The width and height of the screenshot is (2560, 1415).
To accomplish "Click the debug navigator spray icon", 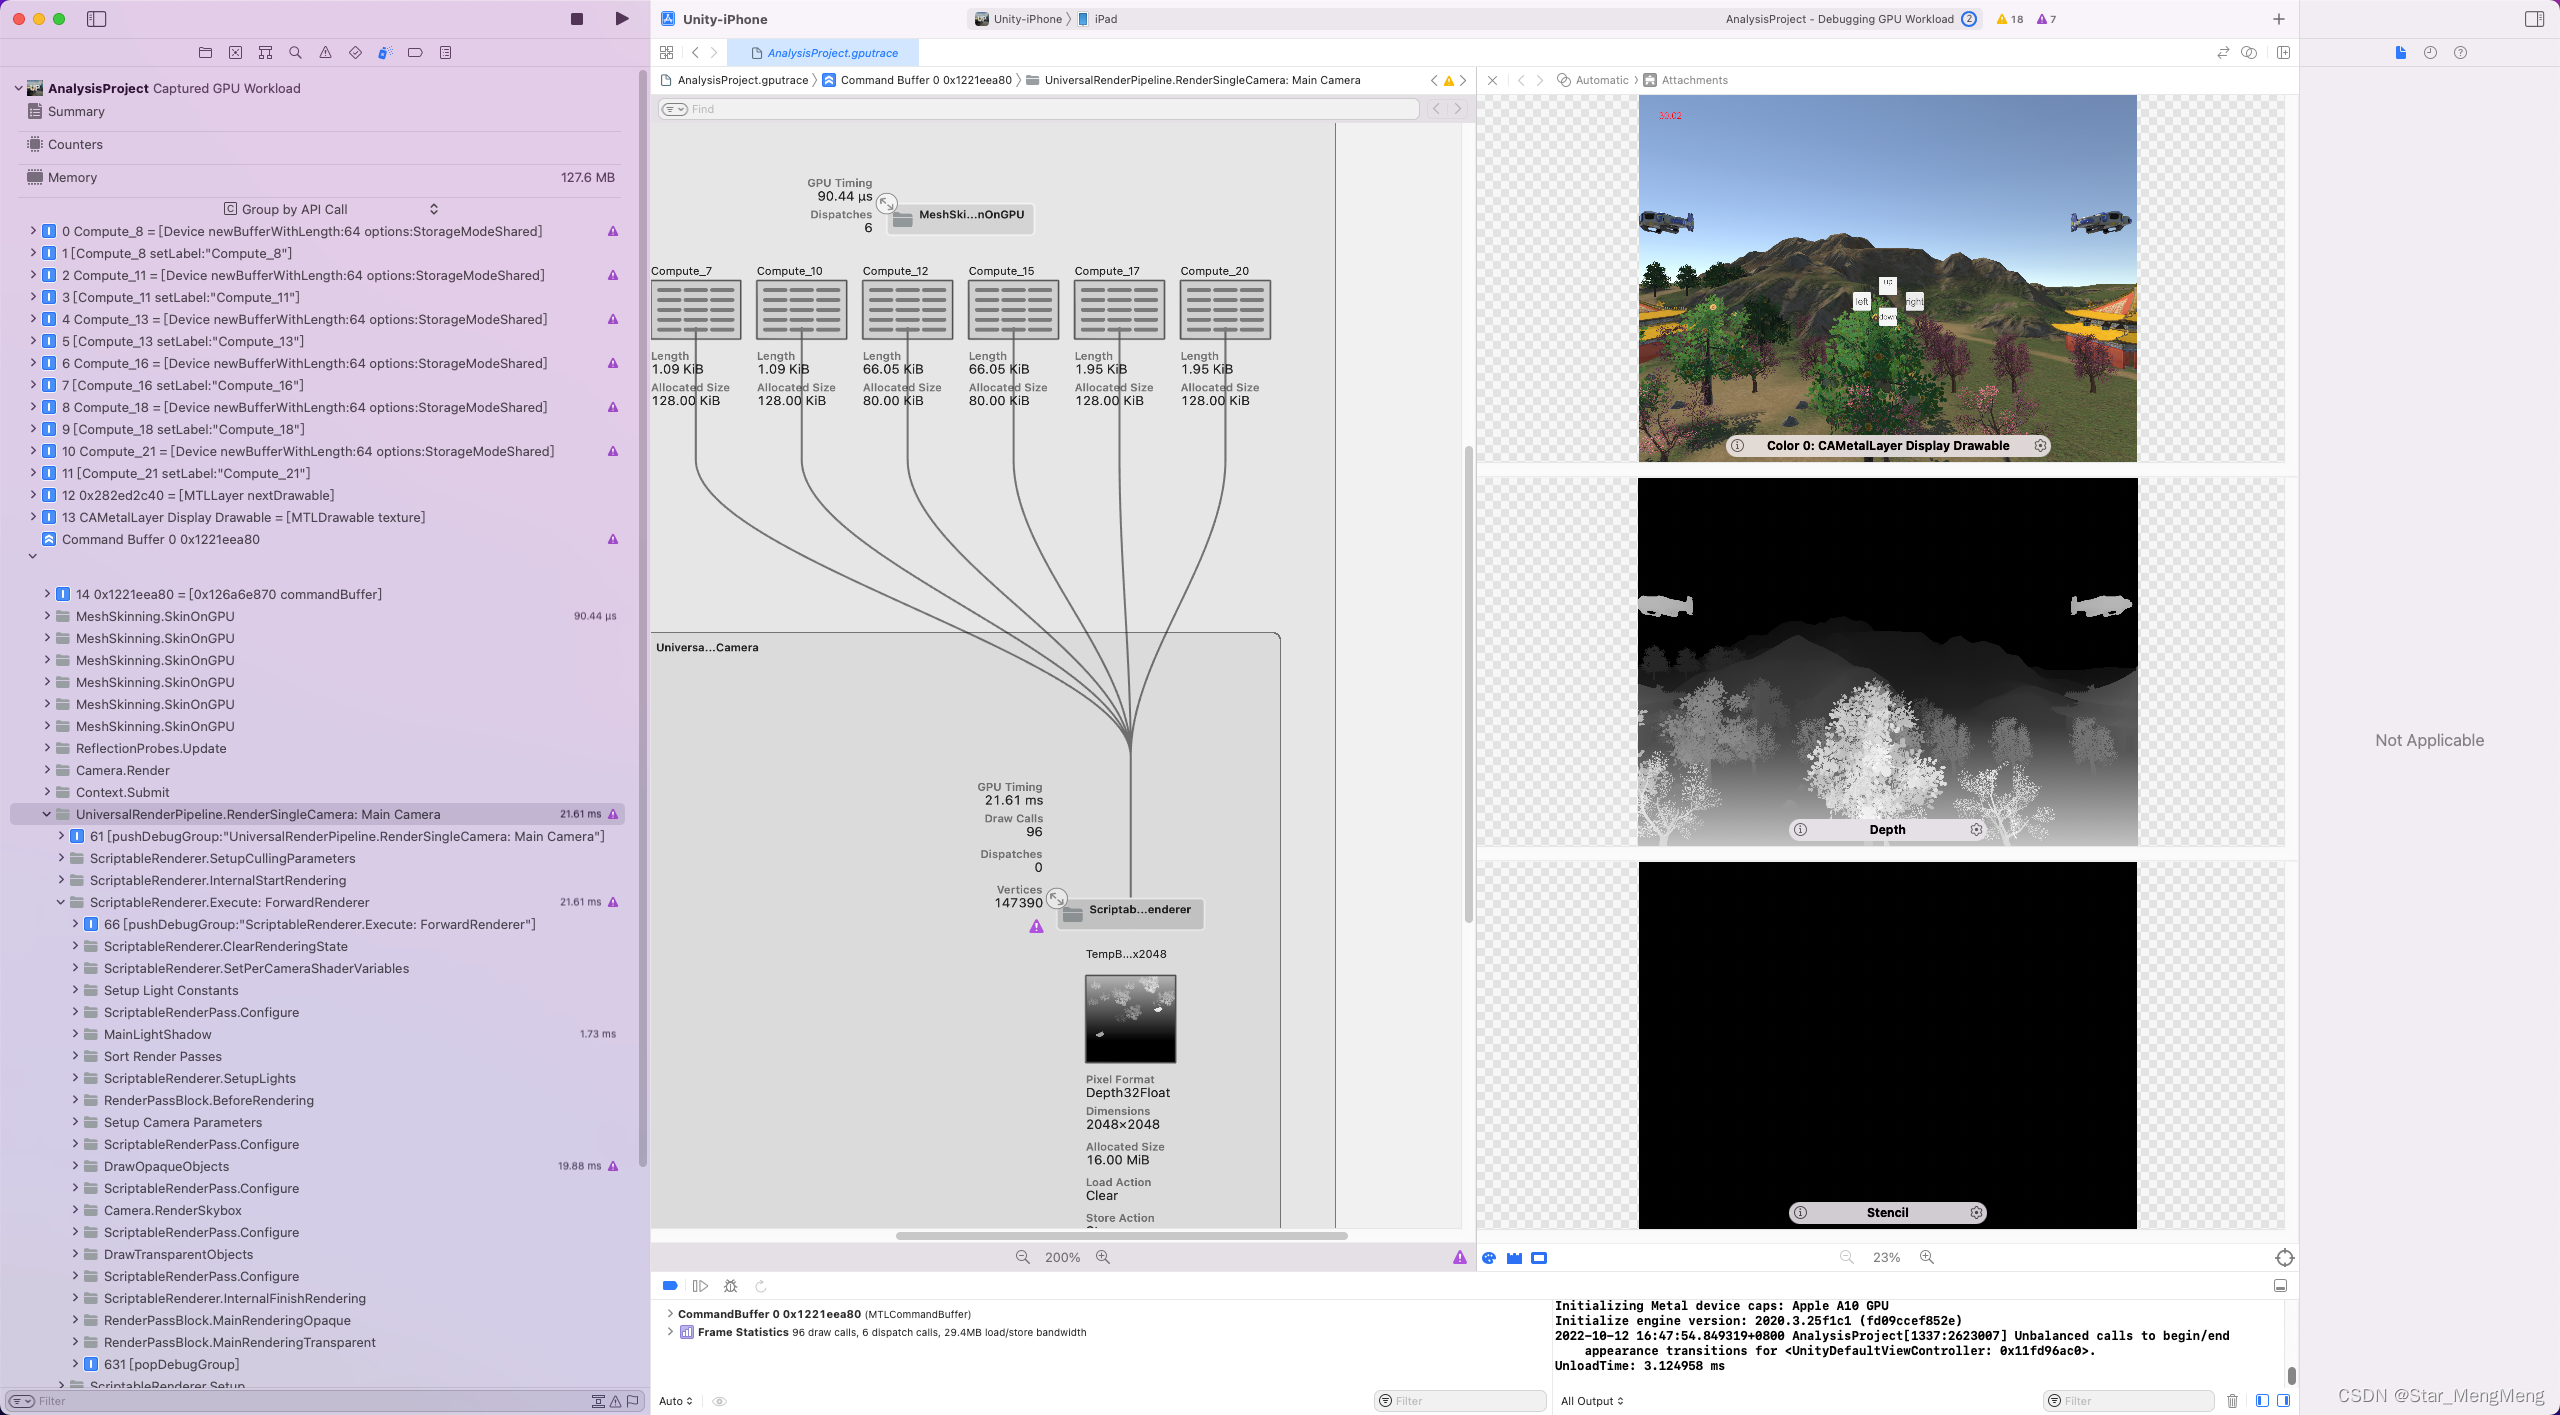I will pos(385,53).
